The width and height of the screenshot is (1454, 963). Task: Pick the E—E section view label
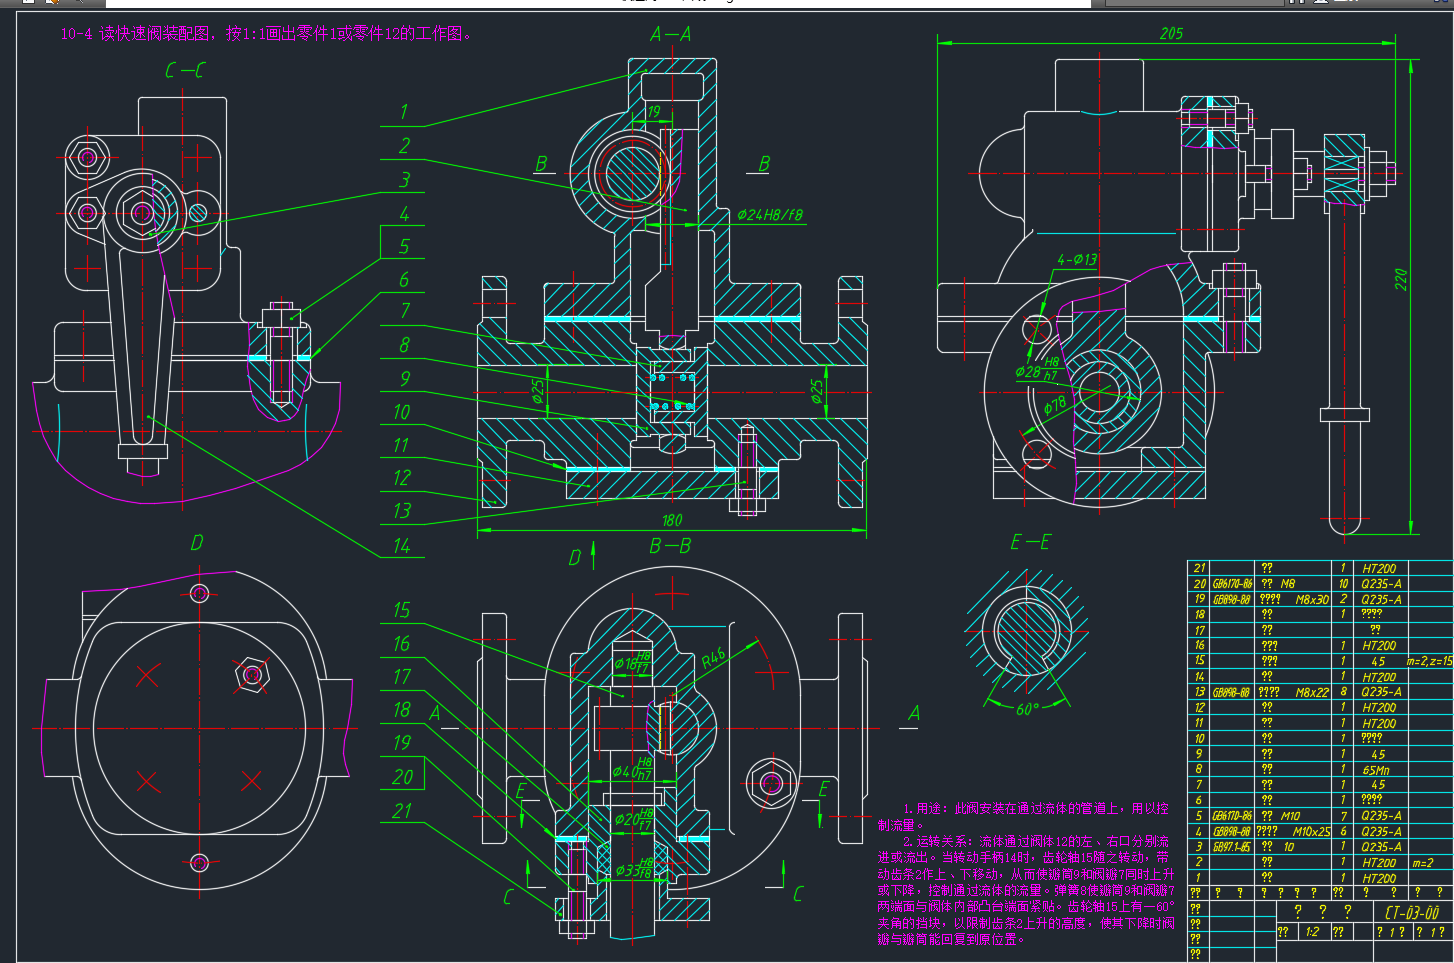pyautogui.click(x=1030, y=542)
